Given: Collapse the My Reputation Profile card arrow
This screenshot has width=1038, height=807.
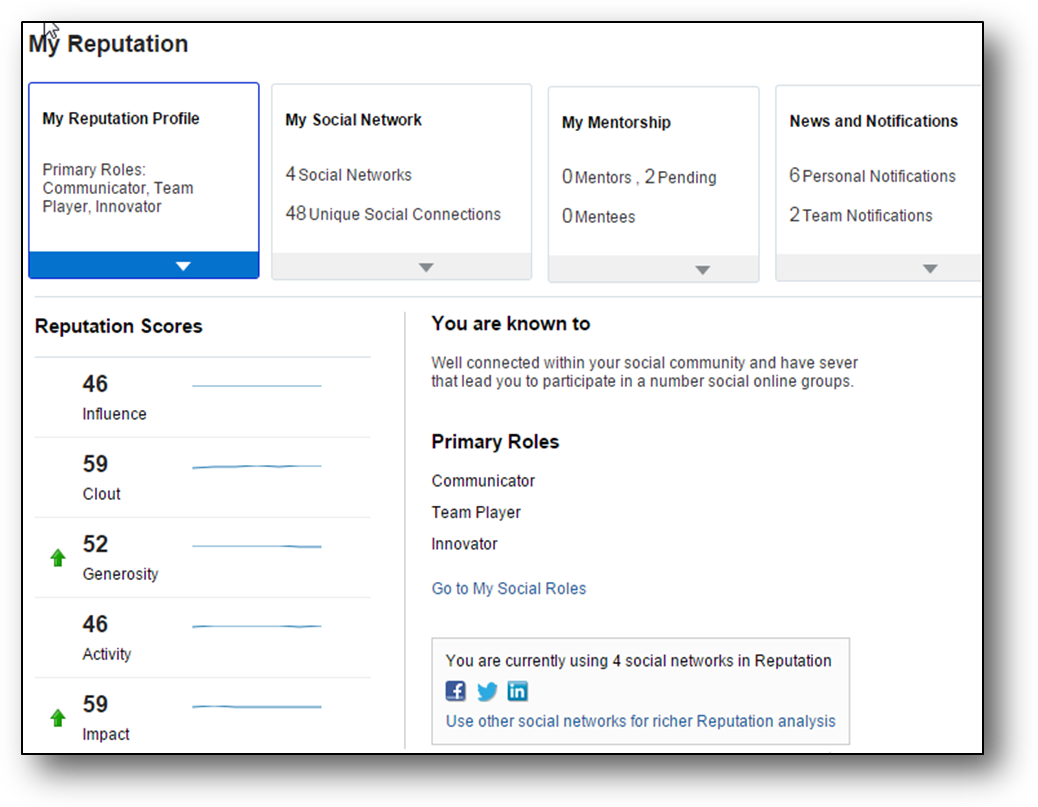Looking at the screenshot, I should pyautogui.click(x=183, y=266).
